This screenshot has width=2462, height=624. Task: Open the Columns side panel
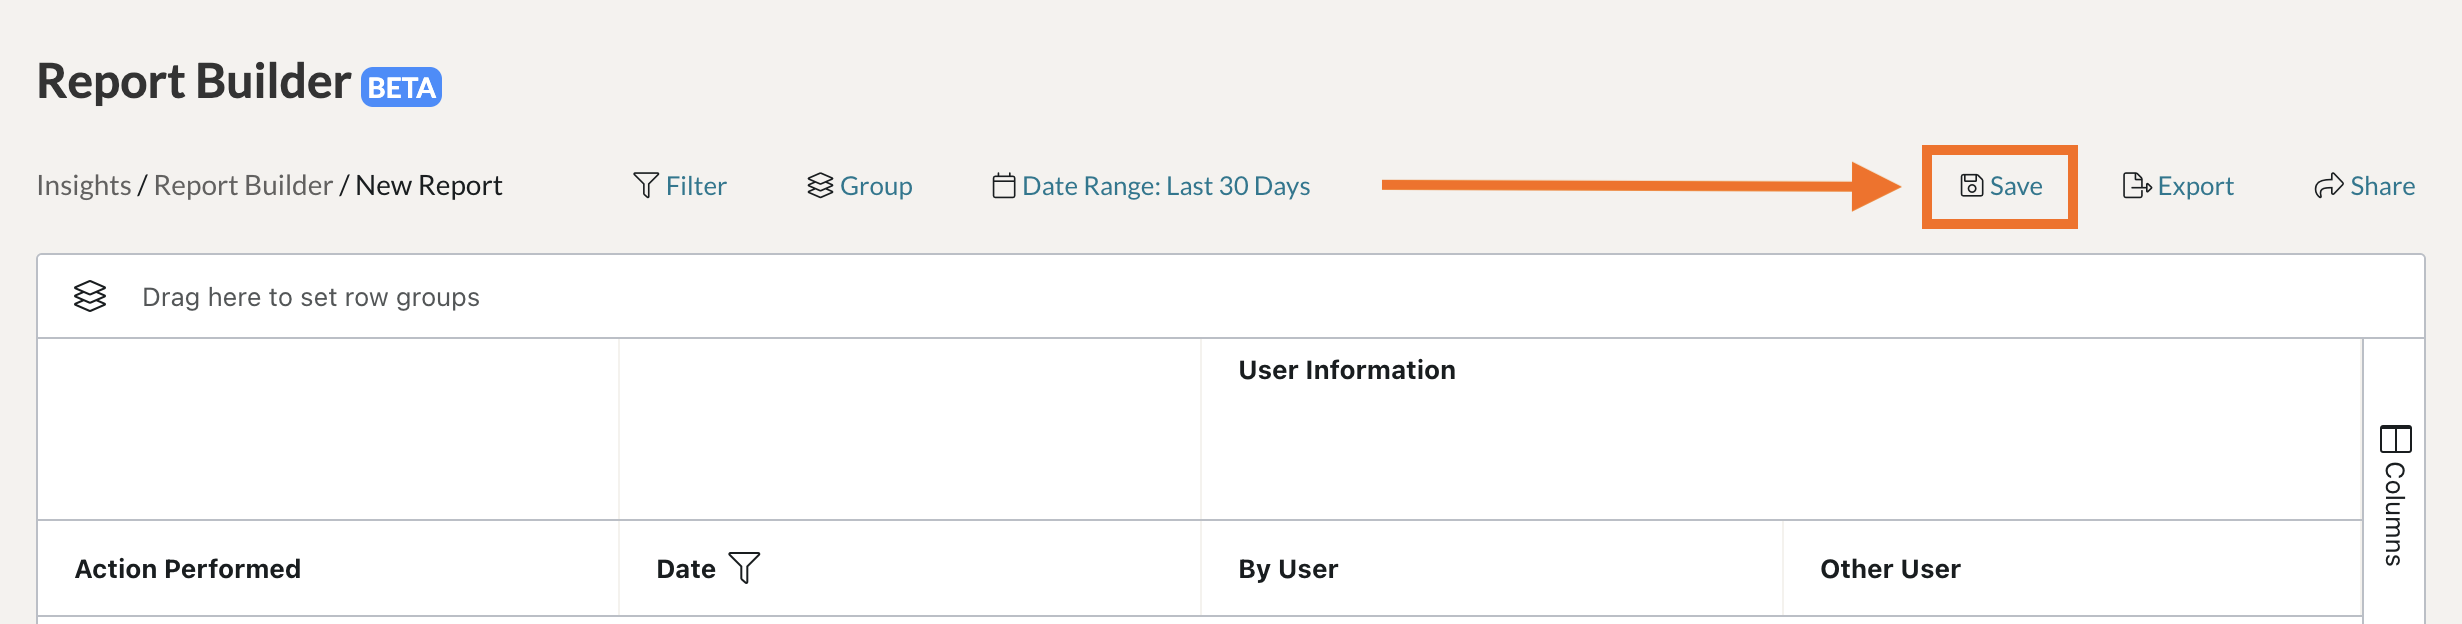coord(2394,513)
